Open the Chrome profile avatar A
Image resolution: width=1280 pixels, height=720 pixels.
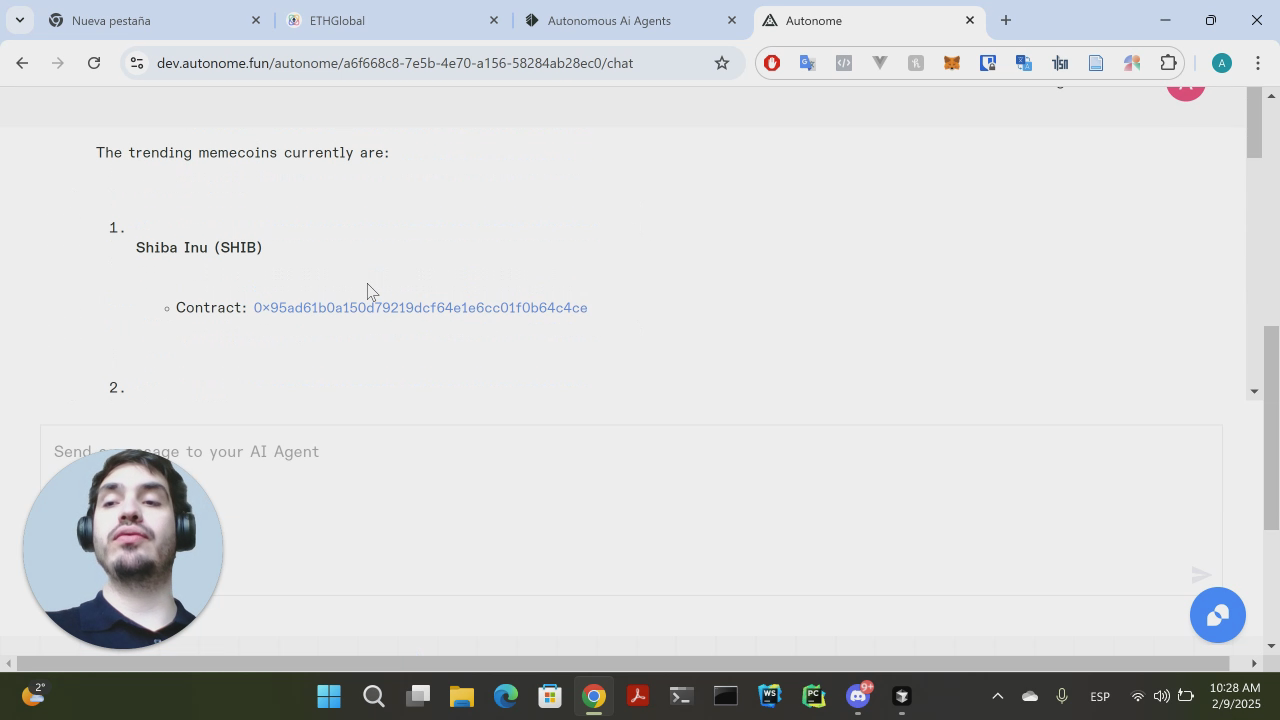1221,63
